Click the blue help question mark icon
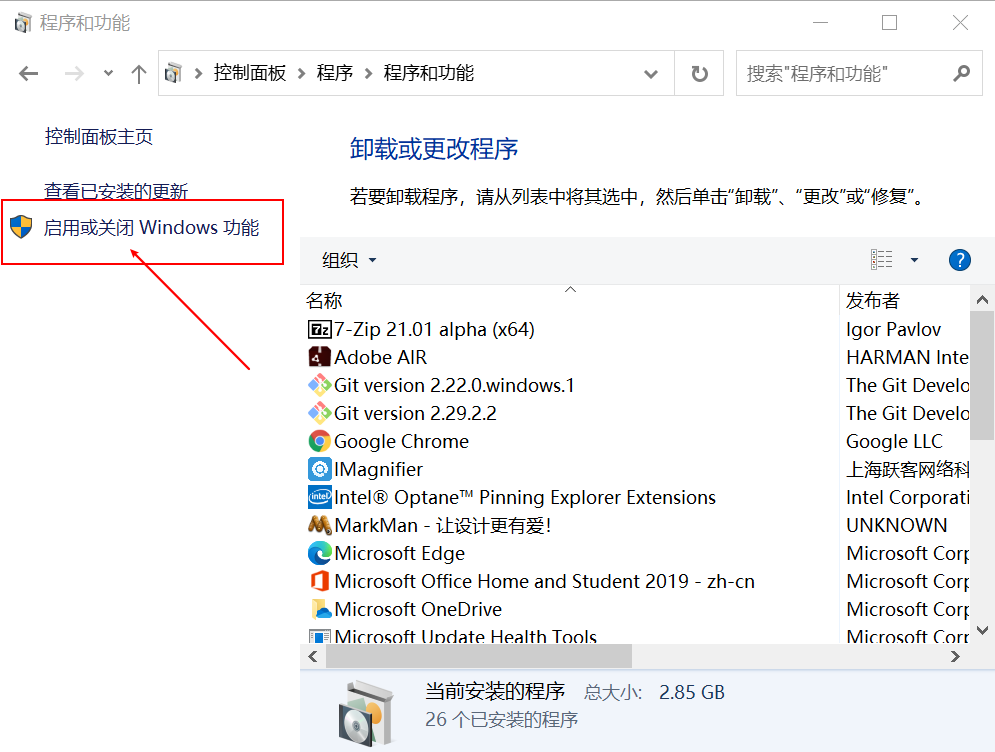Viewport: 995px width, 752px height. [959, 260]
